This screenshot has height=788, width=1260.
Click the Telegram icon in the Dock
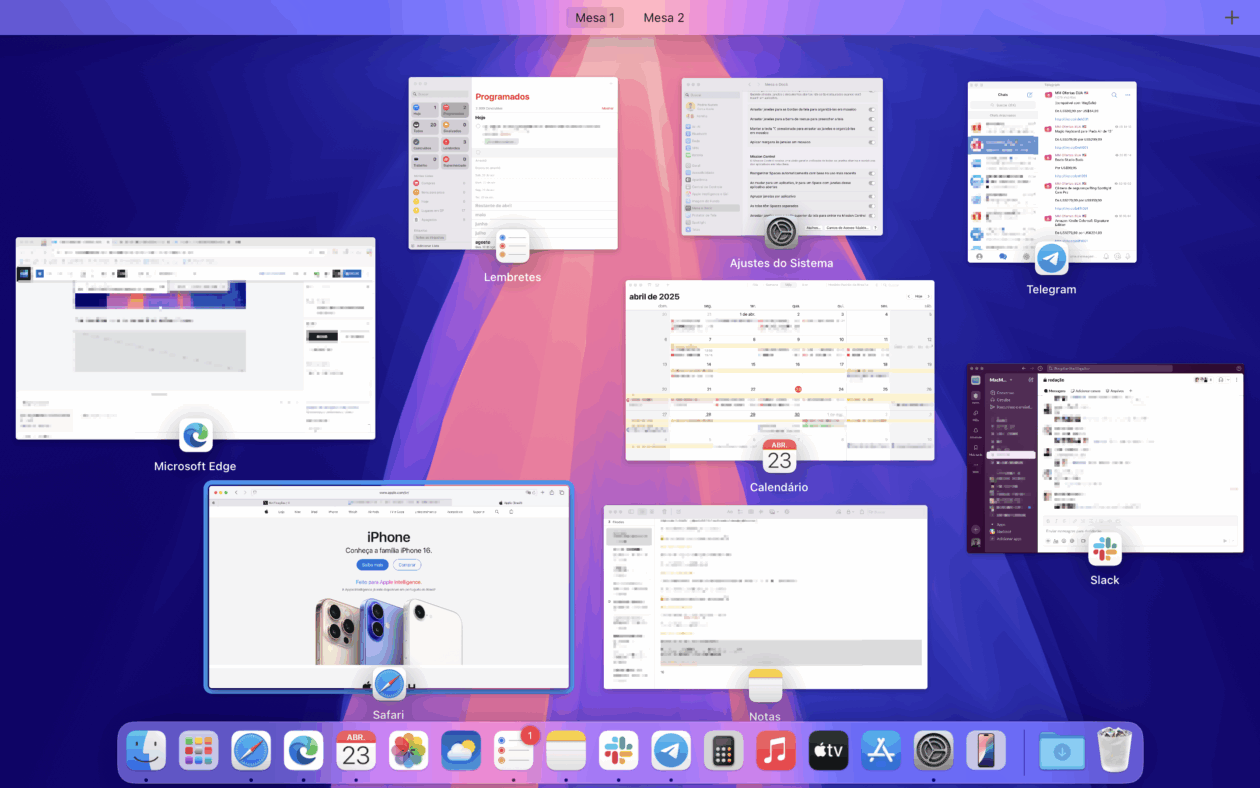click(671, 751)
